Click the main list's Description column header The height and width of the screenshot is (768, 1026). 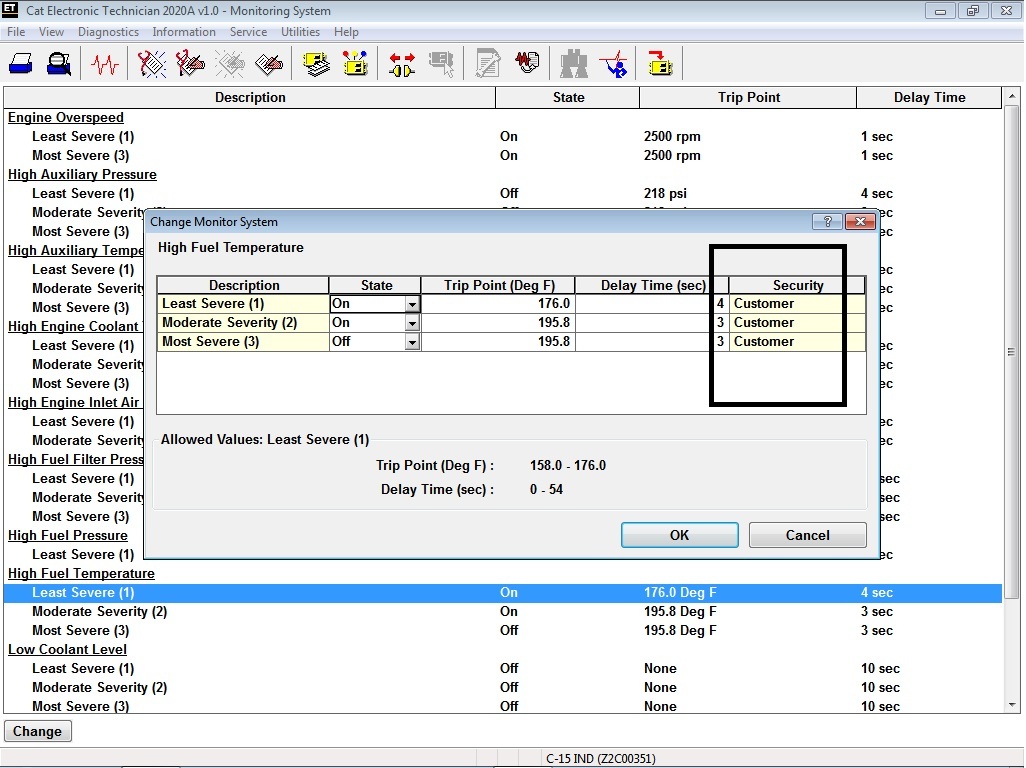pyautogui.click(x=250, y=97)
